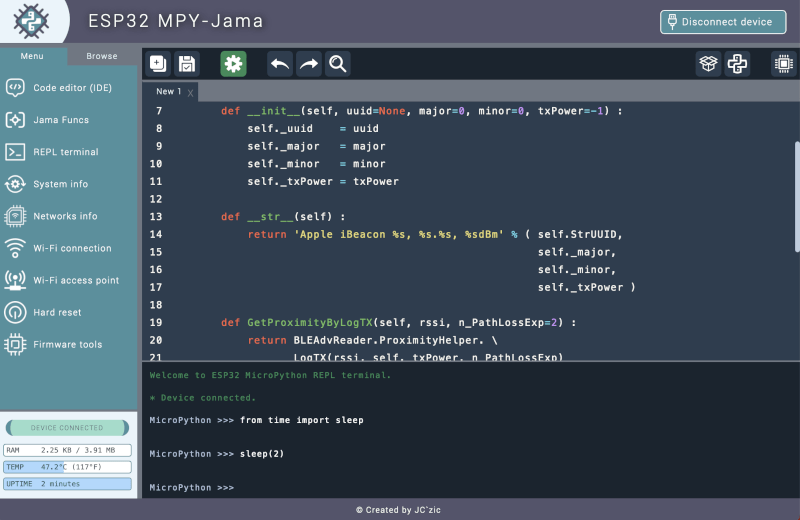The height and width of the screenshot is (520, 800).
Task: Click the open box packages icon
Action: 708,64
